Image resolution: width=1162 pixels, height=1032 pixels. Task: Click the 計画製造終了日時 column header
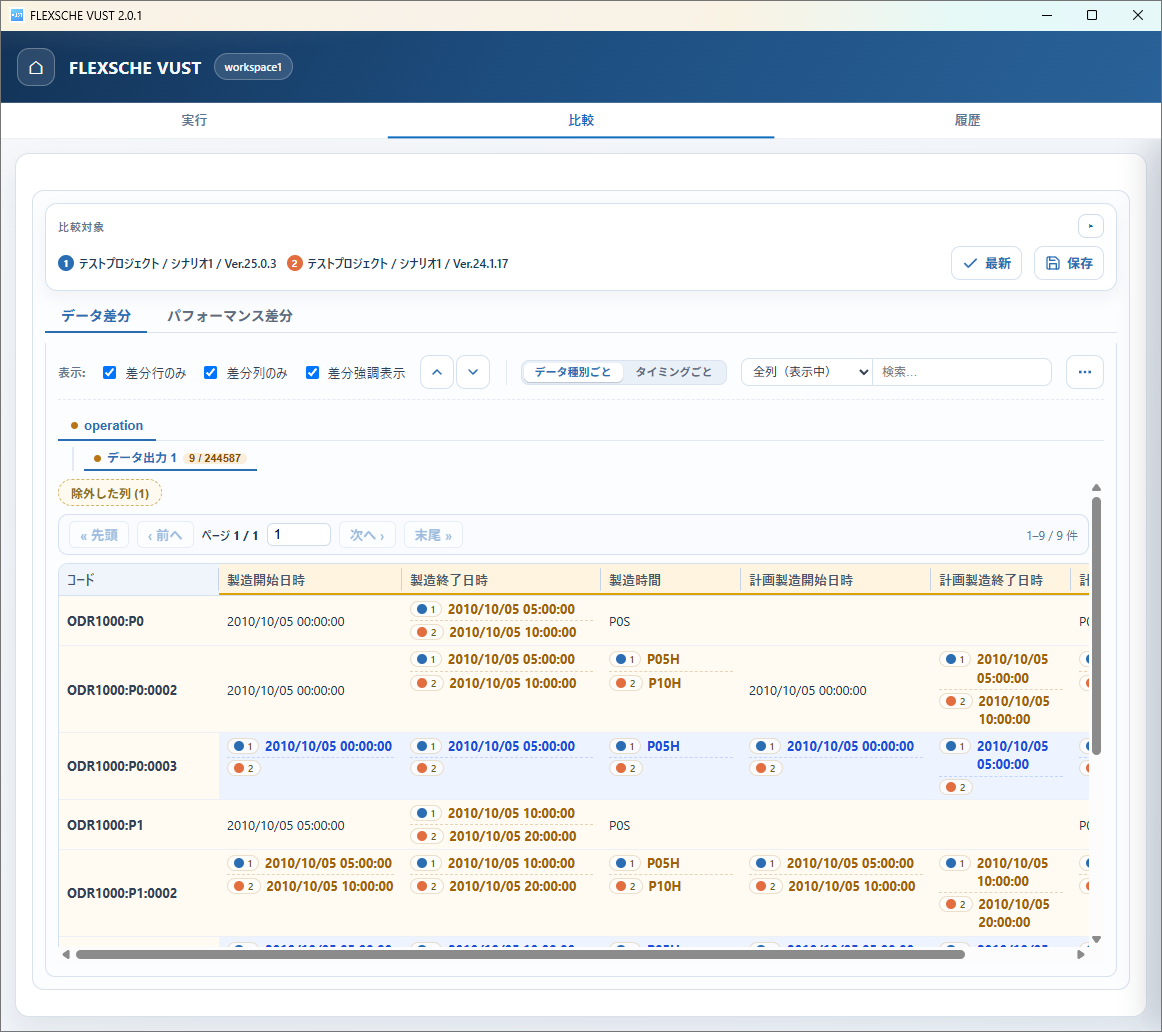[1000, 580]
